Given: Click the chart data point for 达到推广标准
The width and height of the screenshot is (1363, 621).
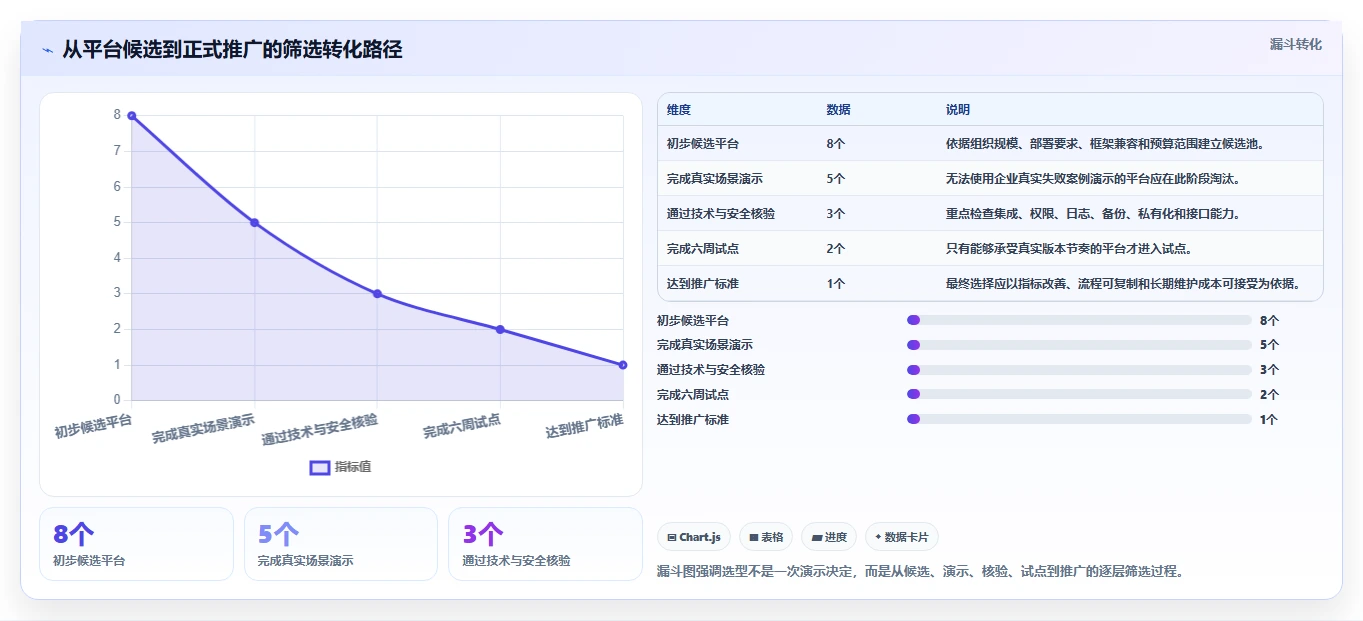Looking at the screenshot, I should click(622, 365).
